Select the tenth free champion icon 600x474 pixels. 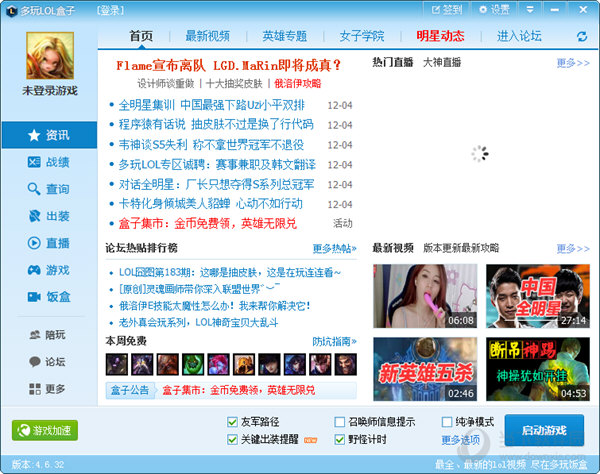click(346, 364)
